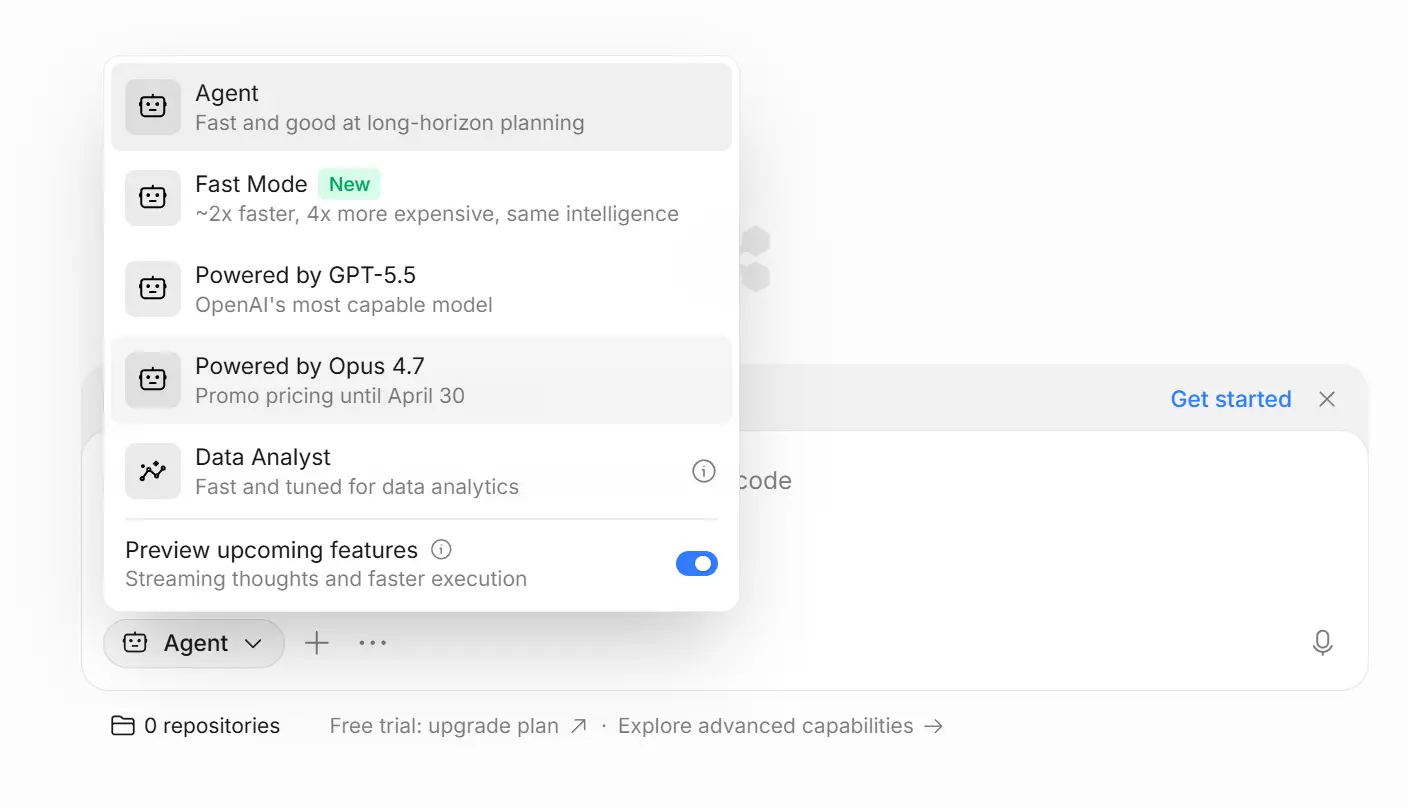Open the three-dots more options menu
Image resolution: width=1408 pixels, height=808 pixels.
[373, 643]
